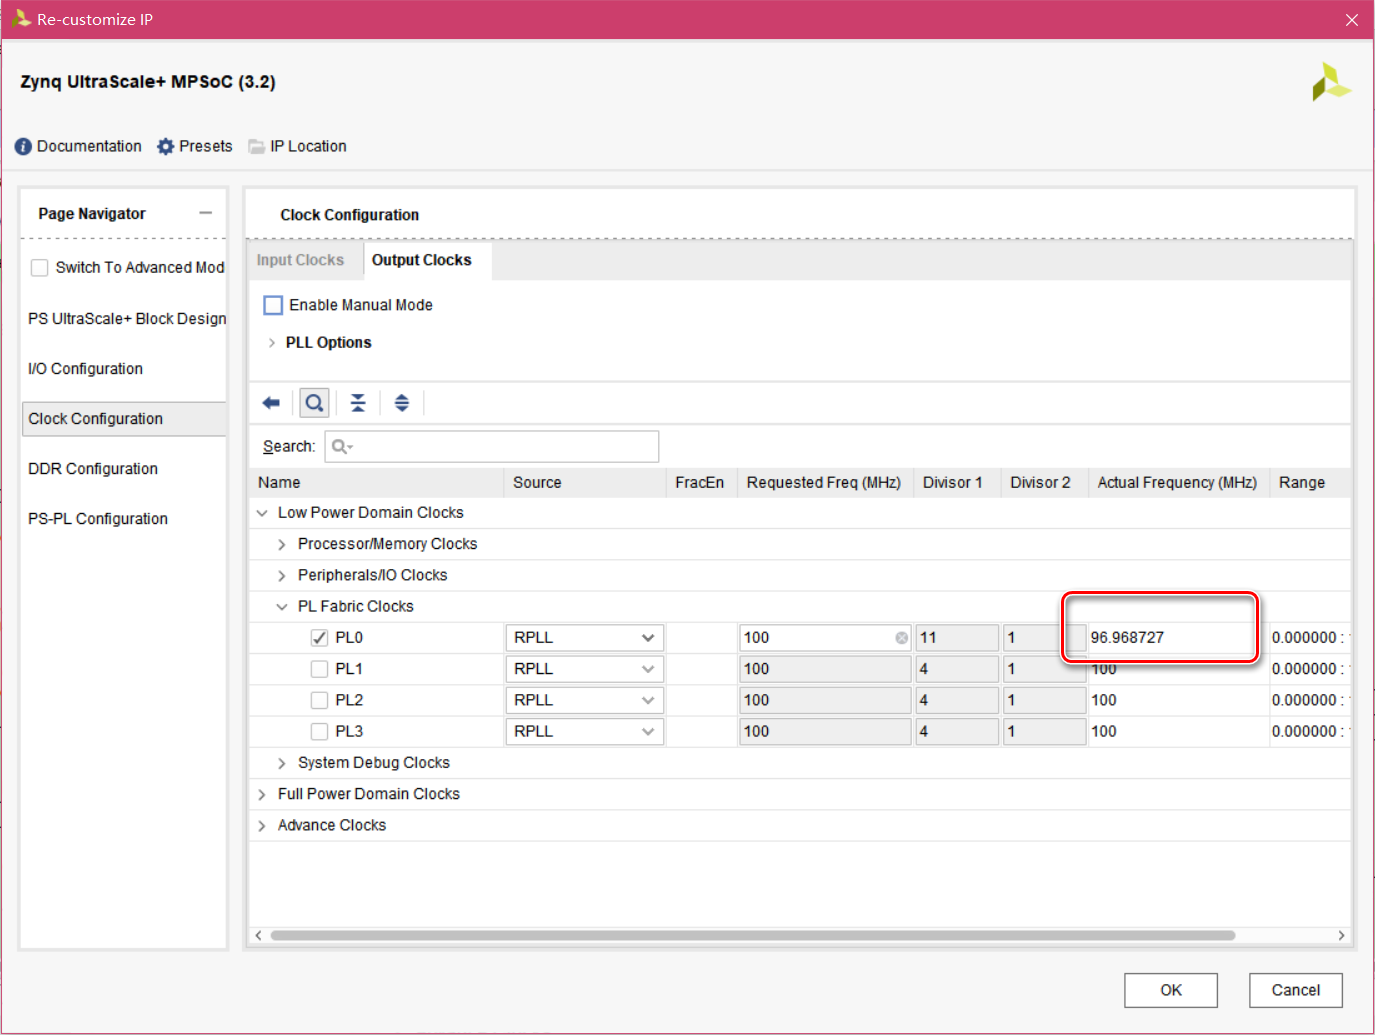Click PL3 actual frequency 100
Screen dimensions: 1375x1035
1104,731
